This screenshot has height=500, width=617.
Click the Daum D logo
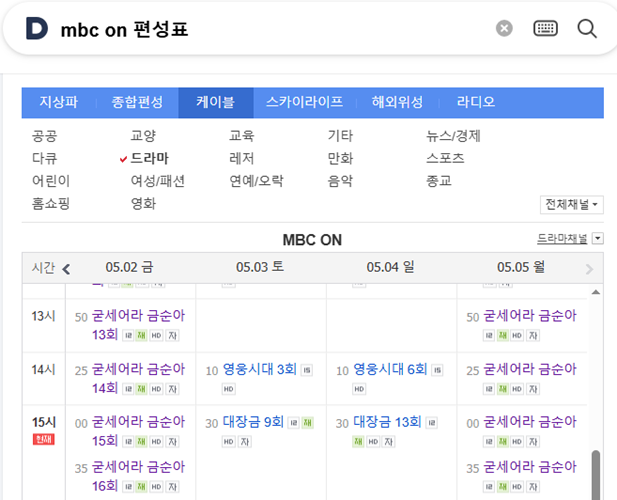(x=37, y=29)
